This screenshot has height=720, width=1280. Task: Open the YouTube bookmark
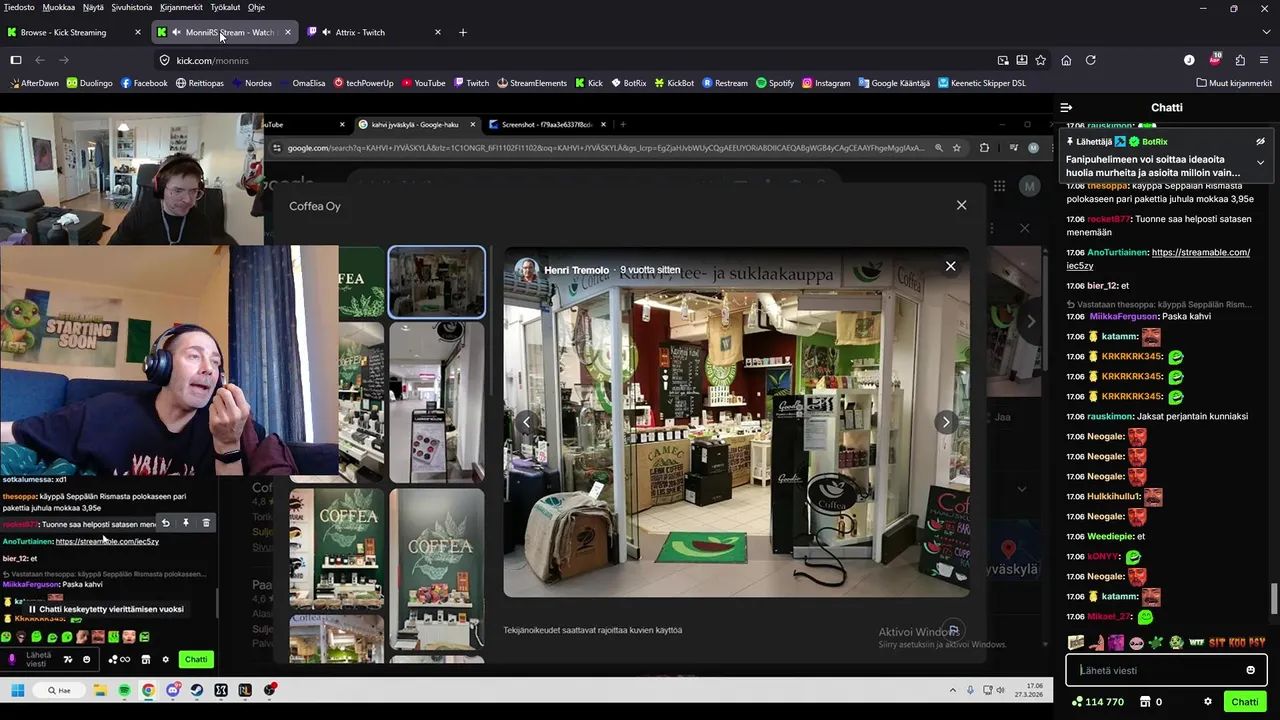click(423, 83)
